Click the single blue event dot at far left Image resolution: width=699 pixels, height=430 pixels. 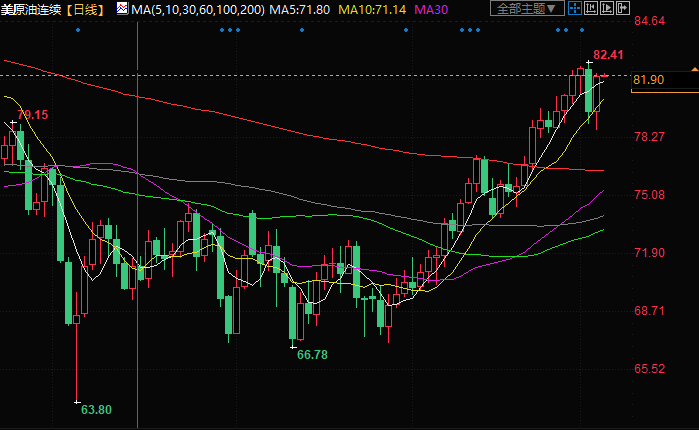point(77,29)
